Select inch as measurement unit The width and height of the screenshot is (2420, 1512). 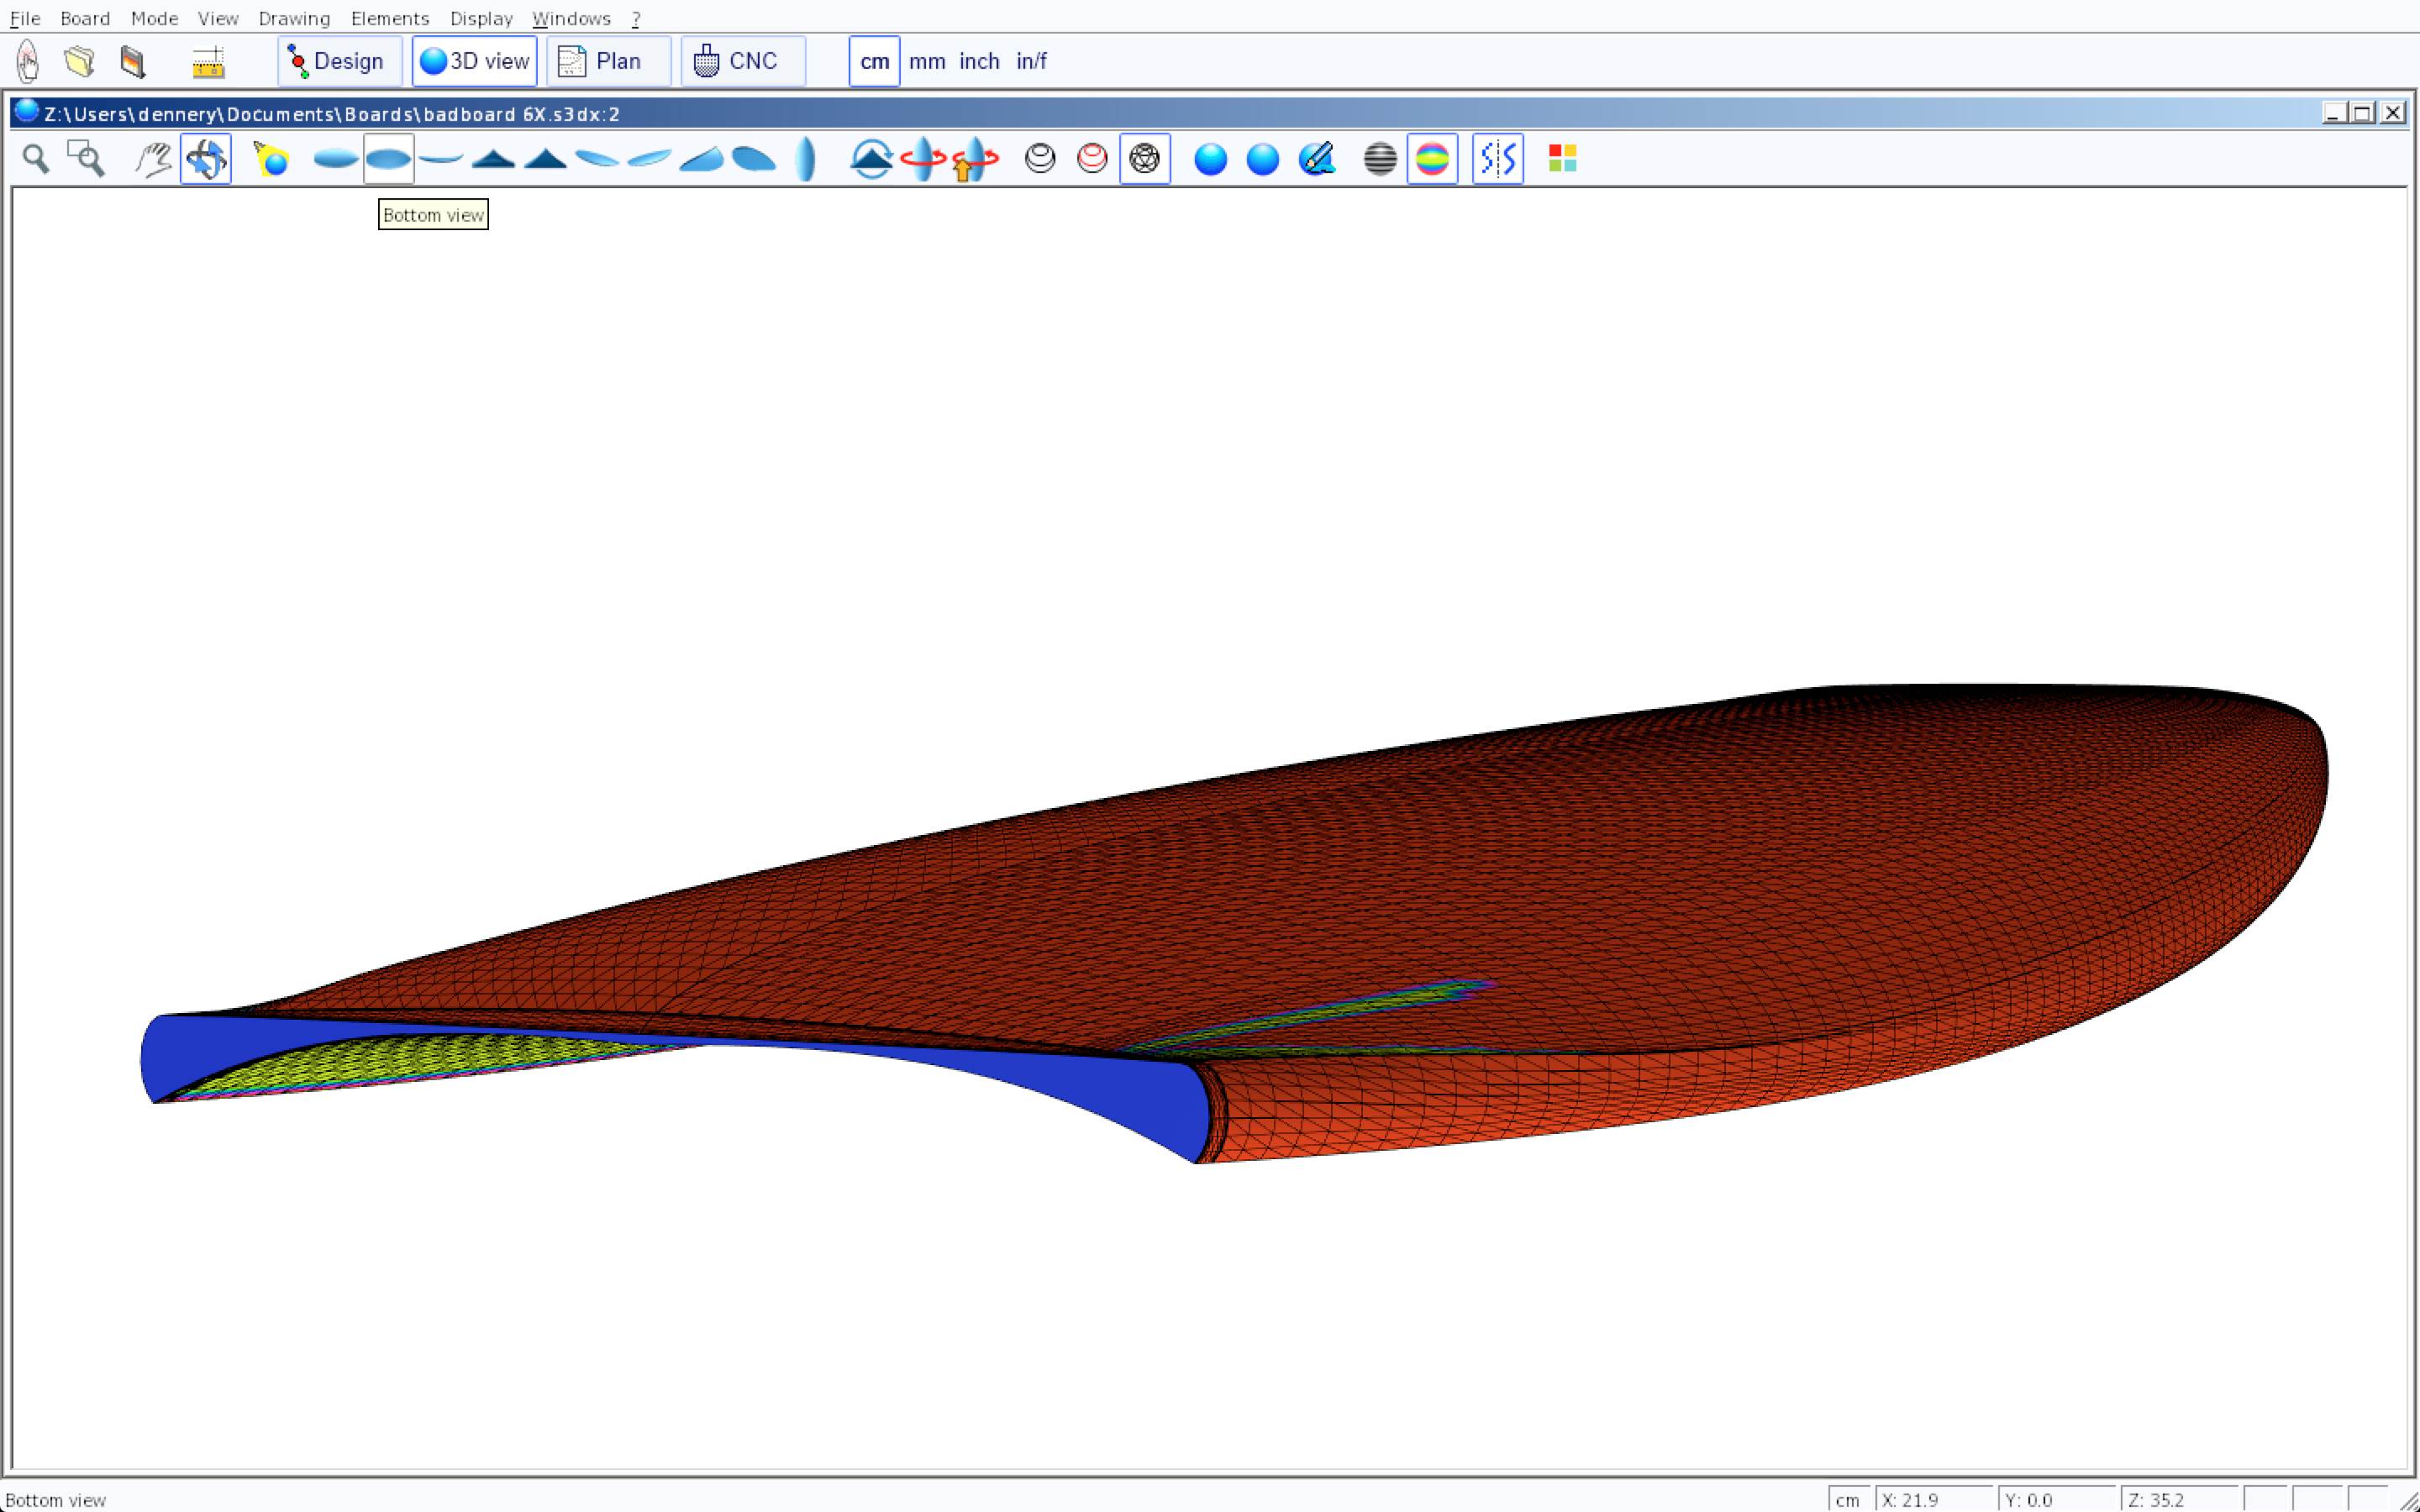[978, 61]
